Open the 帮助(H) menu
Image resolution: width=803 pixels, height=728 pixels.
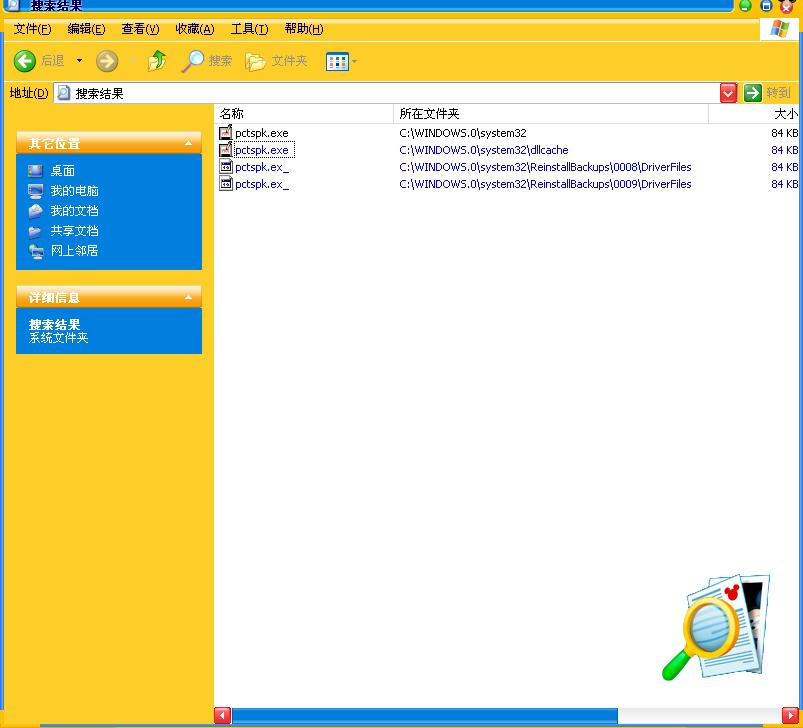304,29
